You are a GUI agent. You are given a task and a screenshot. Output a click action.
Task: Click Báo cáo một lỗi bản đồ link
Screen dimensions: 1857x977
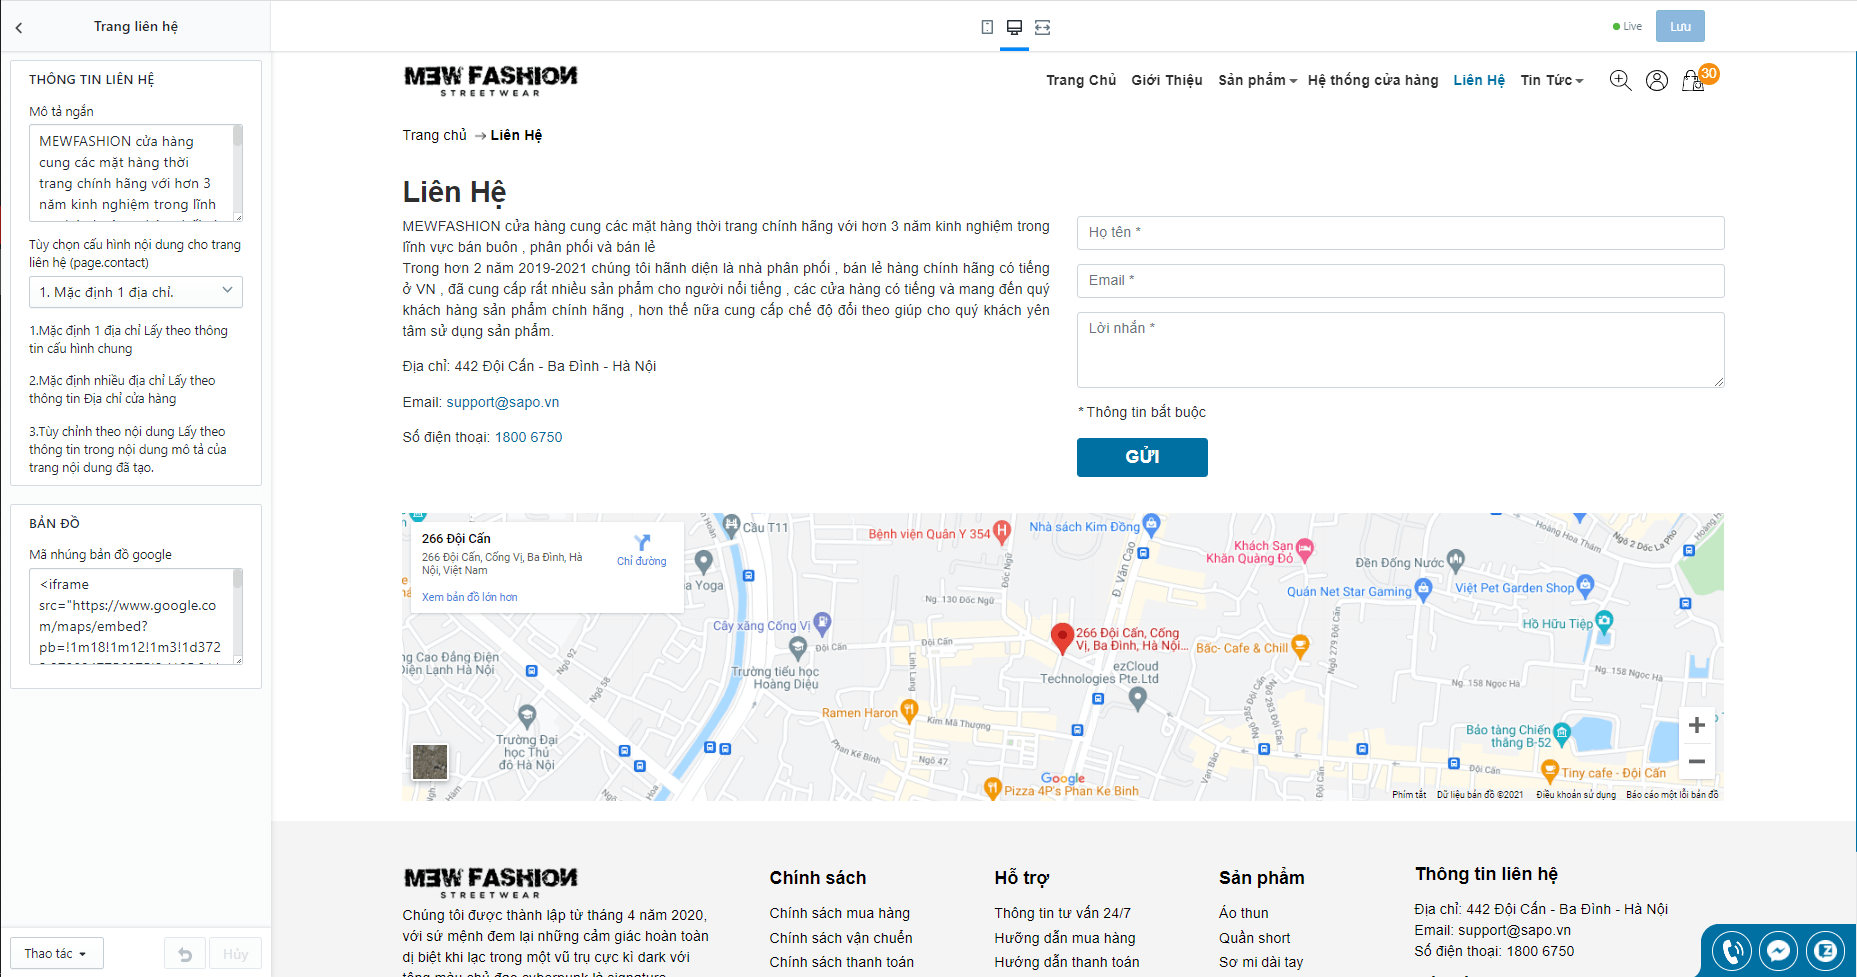[1672, 795]
